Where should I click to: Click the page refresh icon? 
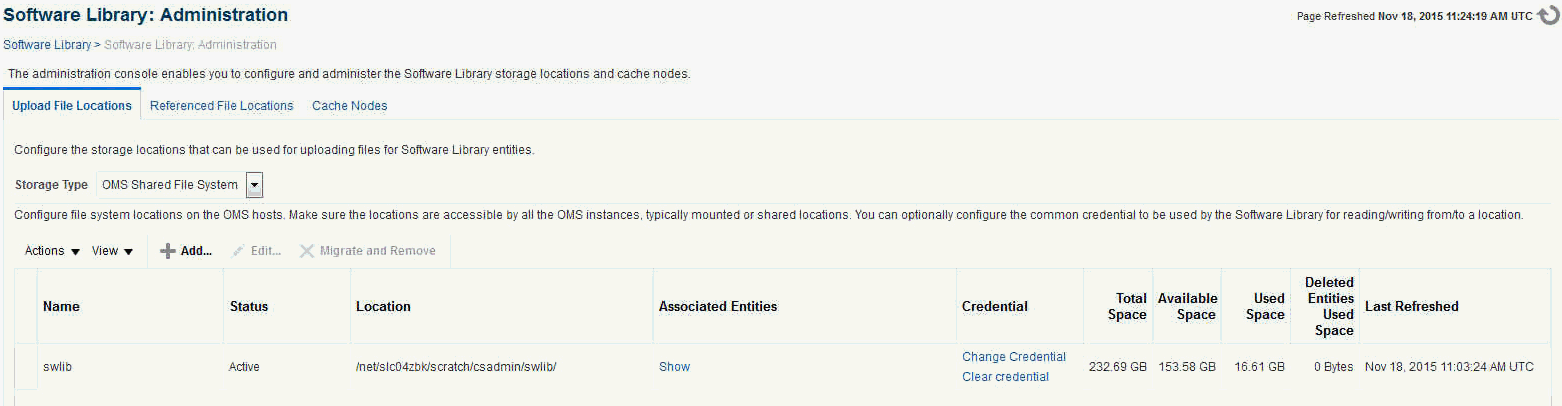[1548, 16]
